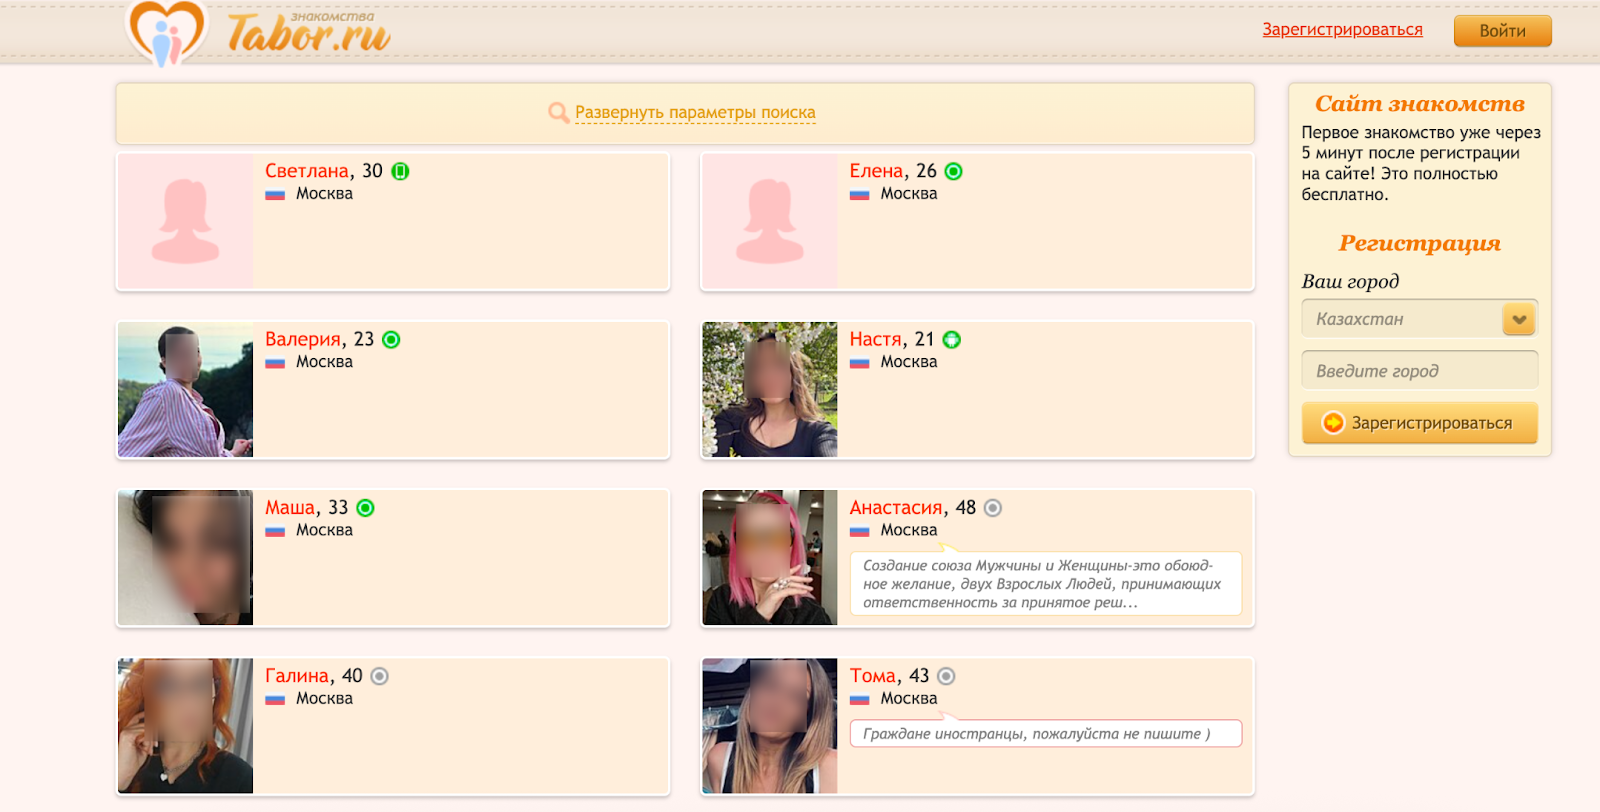Click the gray offline icon next to Галина

pyautogui.click(x=379, y=676)
